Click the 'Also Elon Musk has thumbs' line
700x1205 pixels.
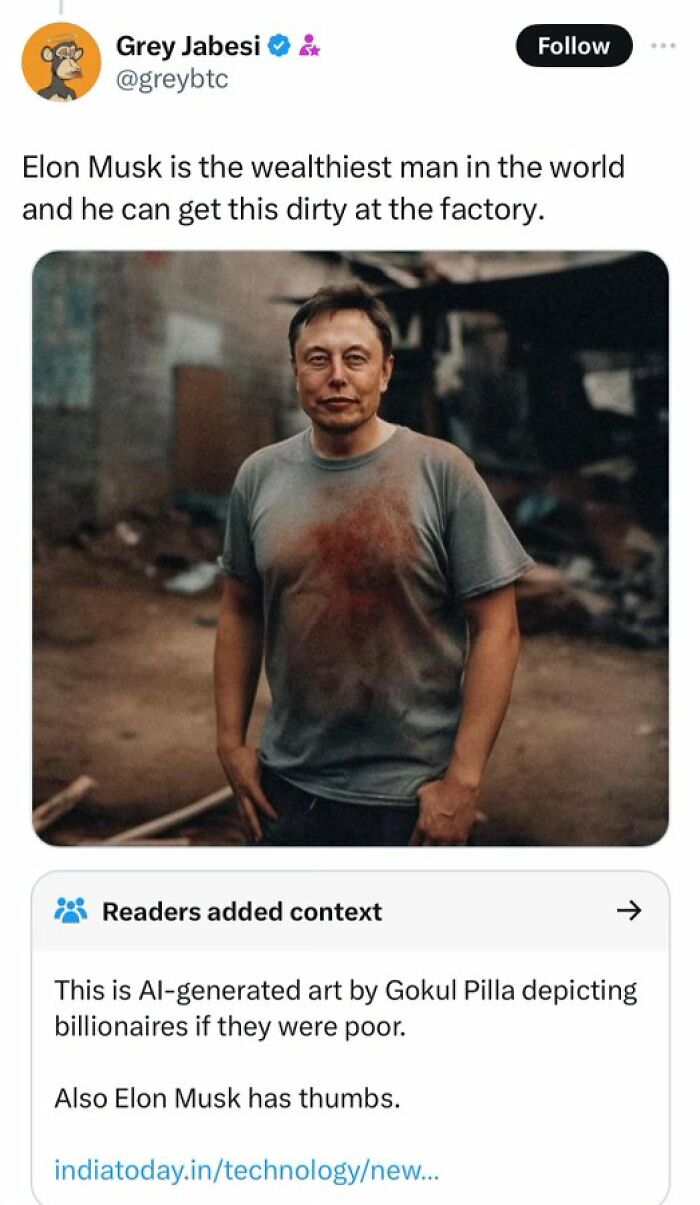point(227,1098)
